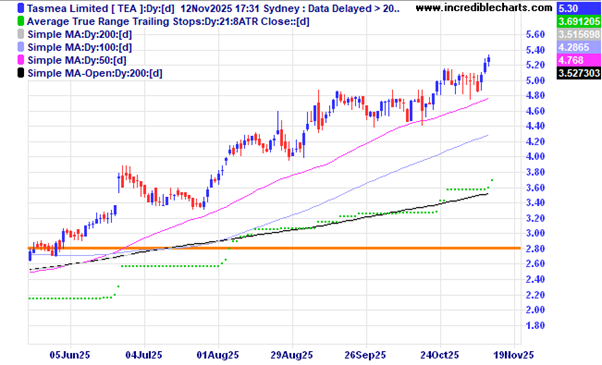Click the magenta Simple MA 50 legend marker
This screenshot has height=365, width=602.
[21, 60]
